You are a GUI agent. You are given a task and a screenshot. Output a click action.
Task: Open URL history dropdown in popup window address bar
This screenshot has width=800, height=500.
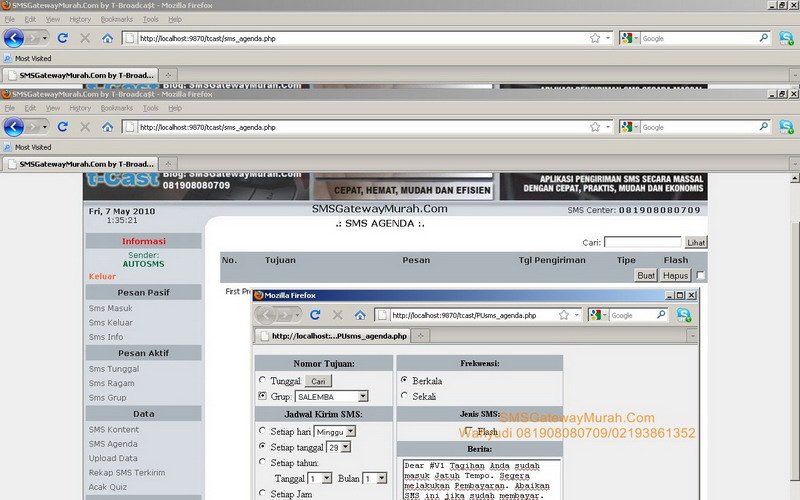point(577,315)
